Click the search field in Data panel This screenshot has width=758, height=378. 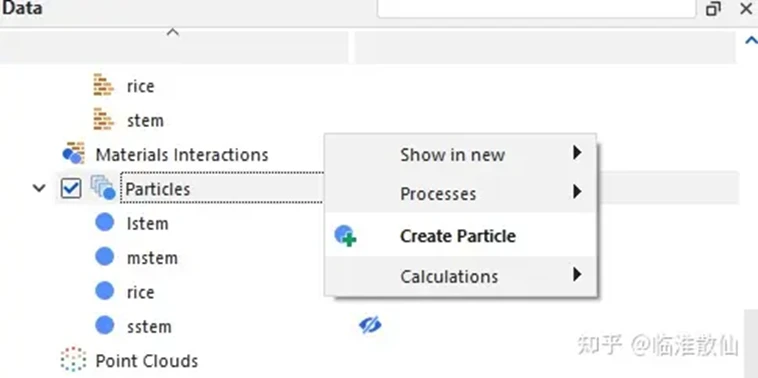coord(537,8)
